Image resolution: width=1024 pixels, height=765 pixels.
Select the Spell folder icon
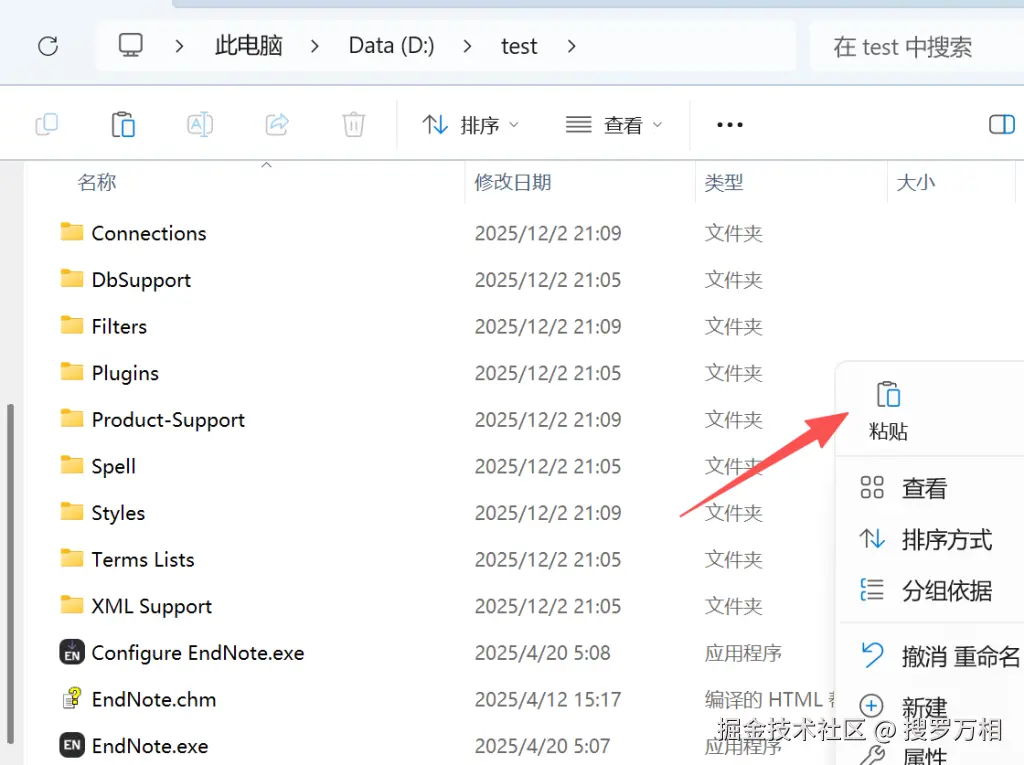pyautogui.click(x=72, y=464)
